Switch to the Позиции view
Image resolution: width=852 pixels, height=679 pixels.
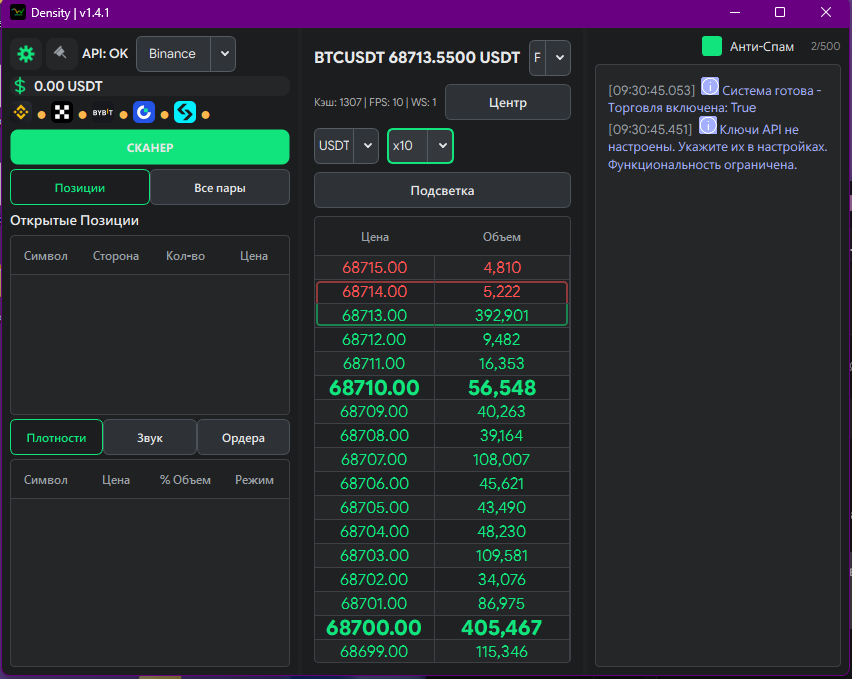pyautogui.click(x=80, y=187)
